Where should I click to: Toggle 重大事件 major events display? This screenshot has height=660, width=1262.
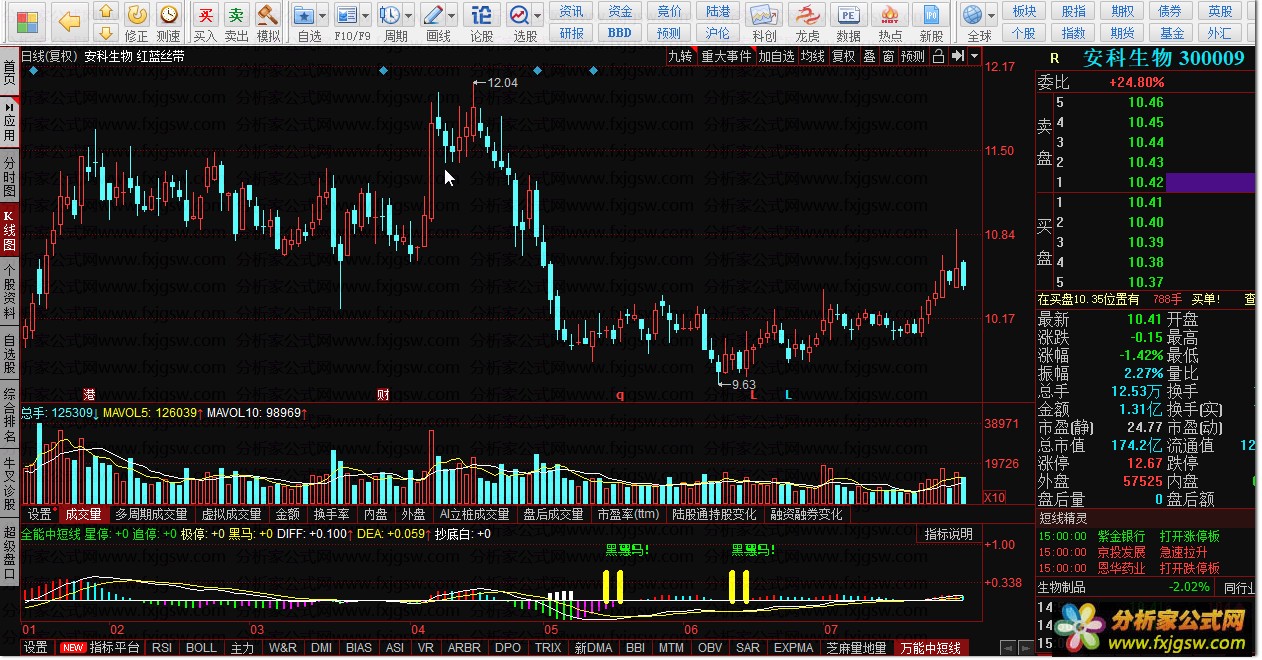point(726,56)
